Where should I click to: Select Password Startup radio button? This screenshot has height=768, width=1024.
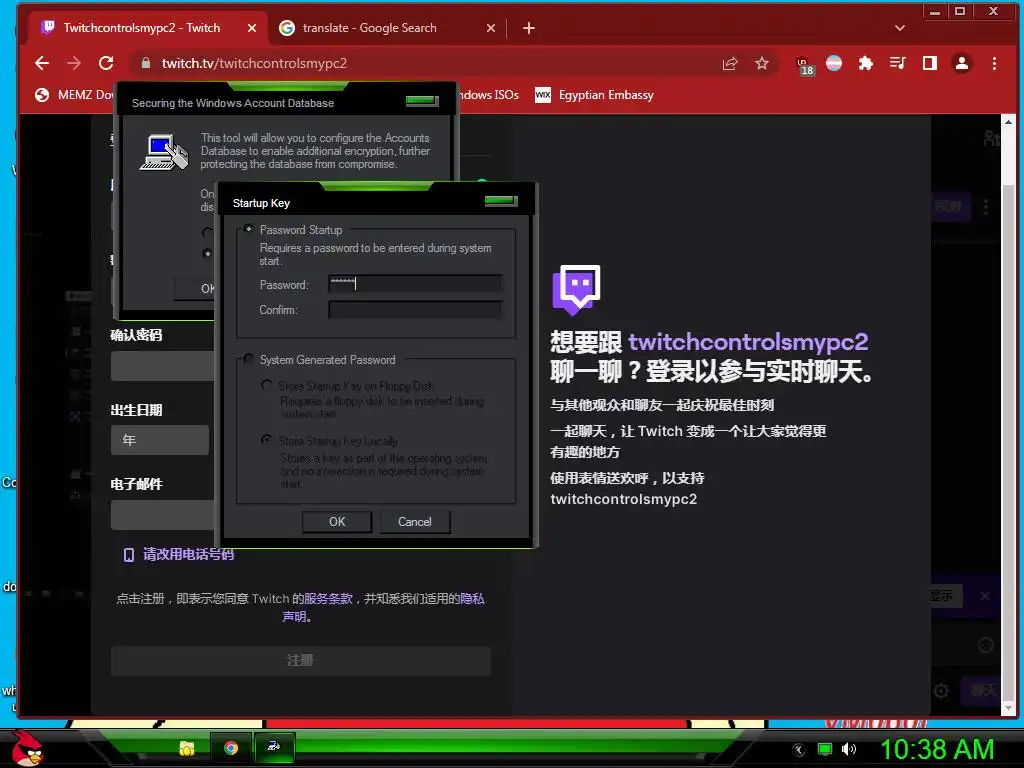click(x=248, y=229)
